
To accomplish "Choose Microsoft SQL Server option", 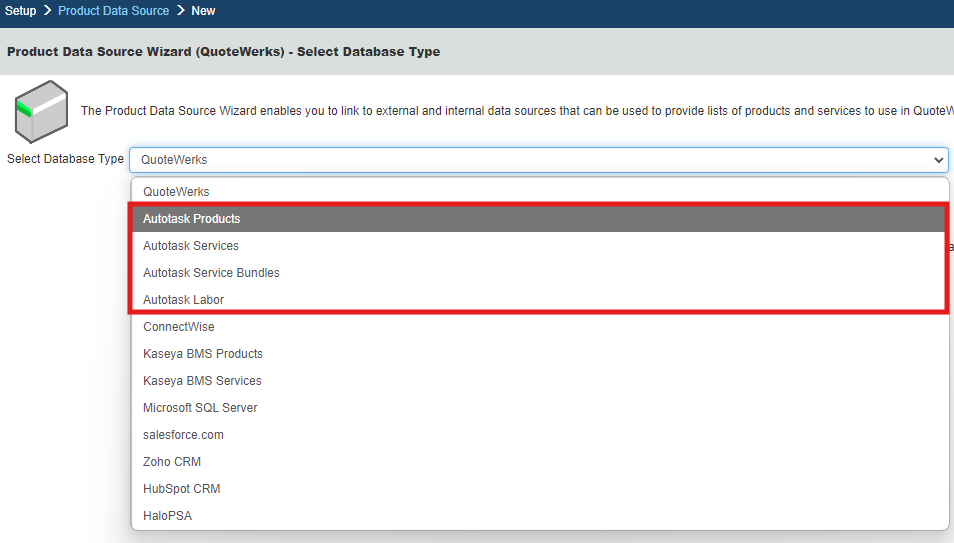I will click(200, 407).
